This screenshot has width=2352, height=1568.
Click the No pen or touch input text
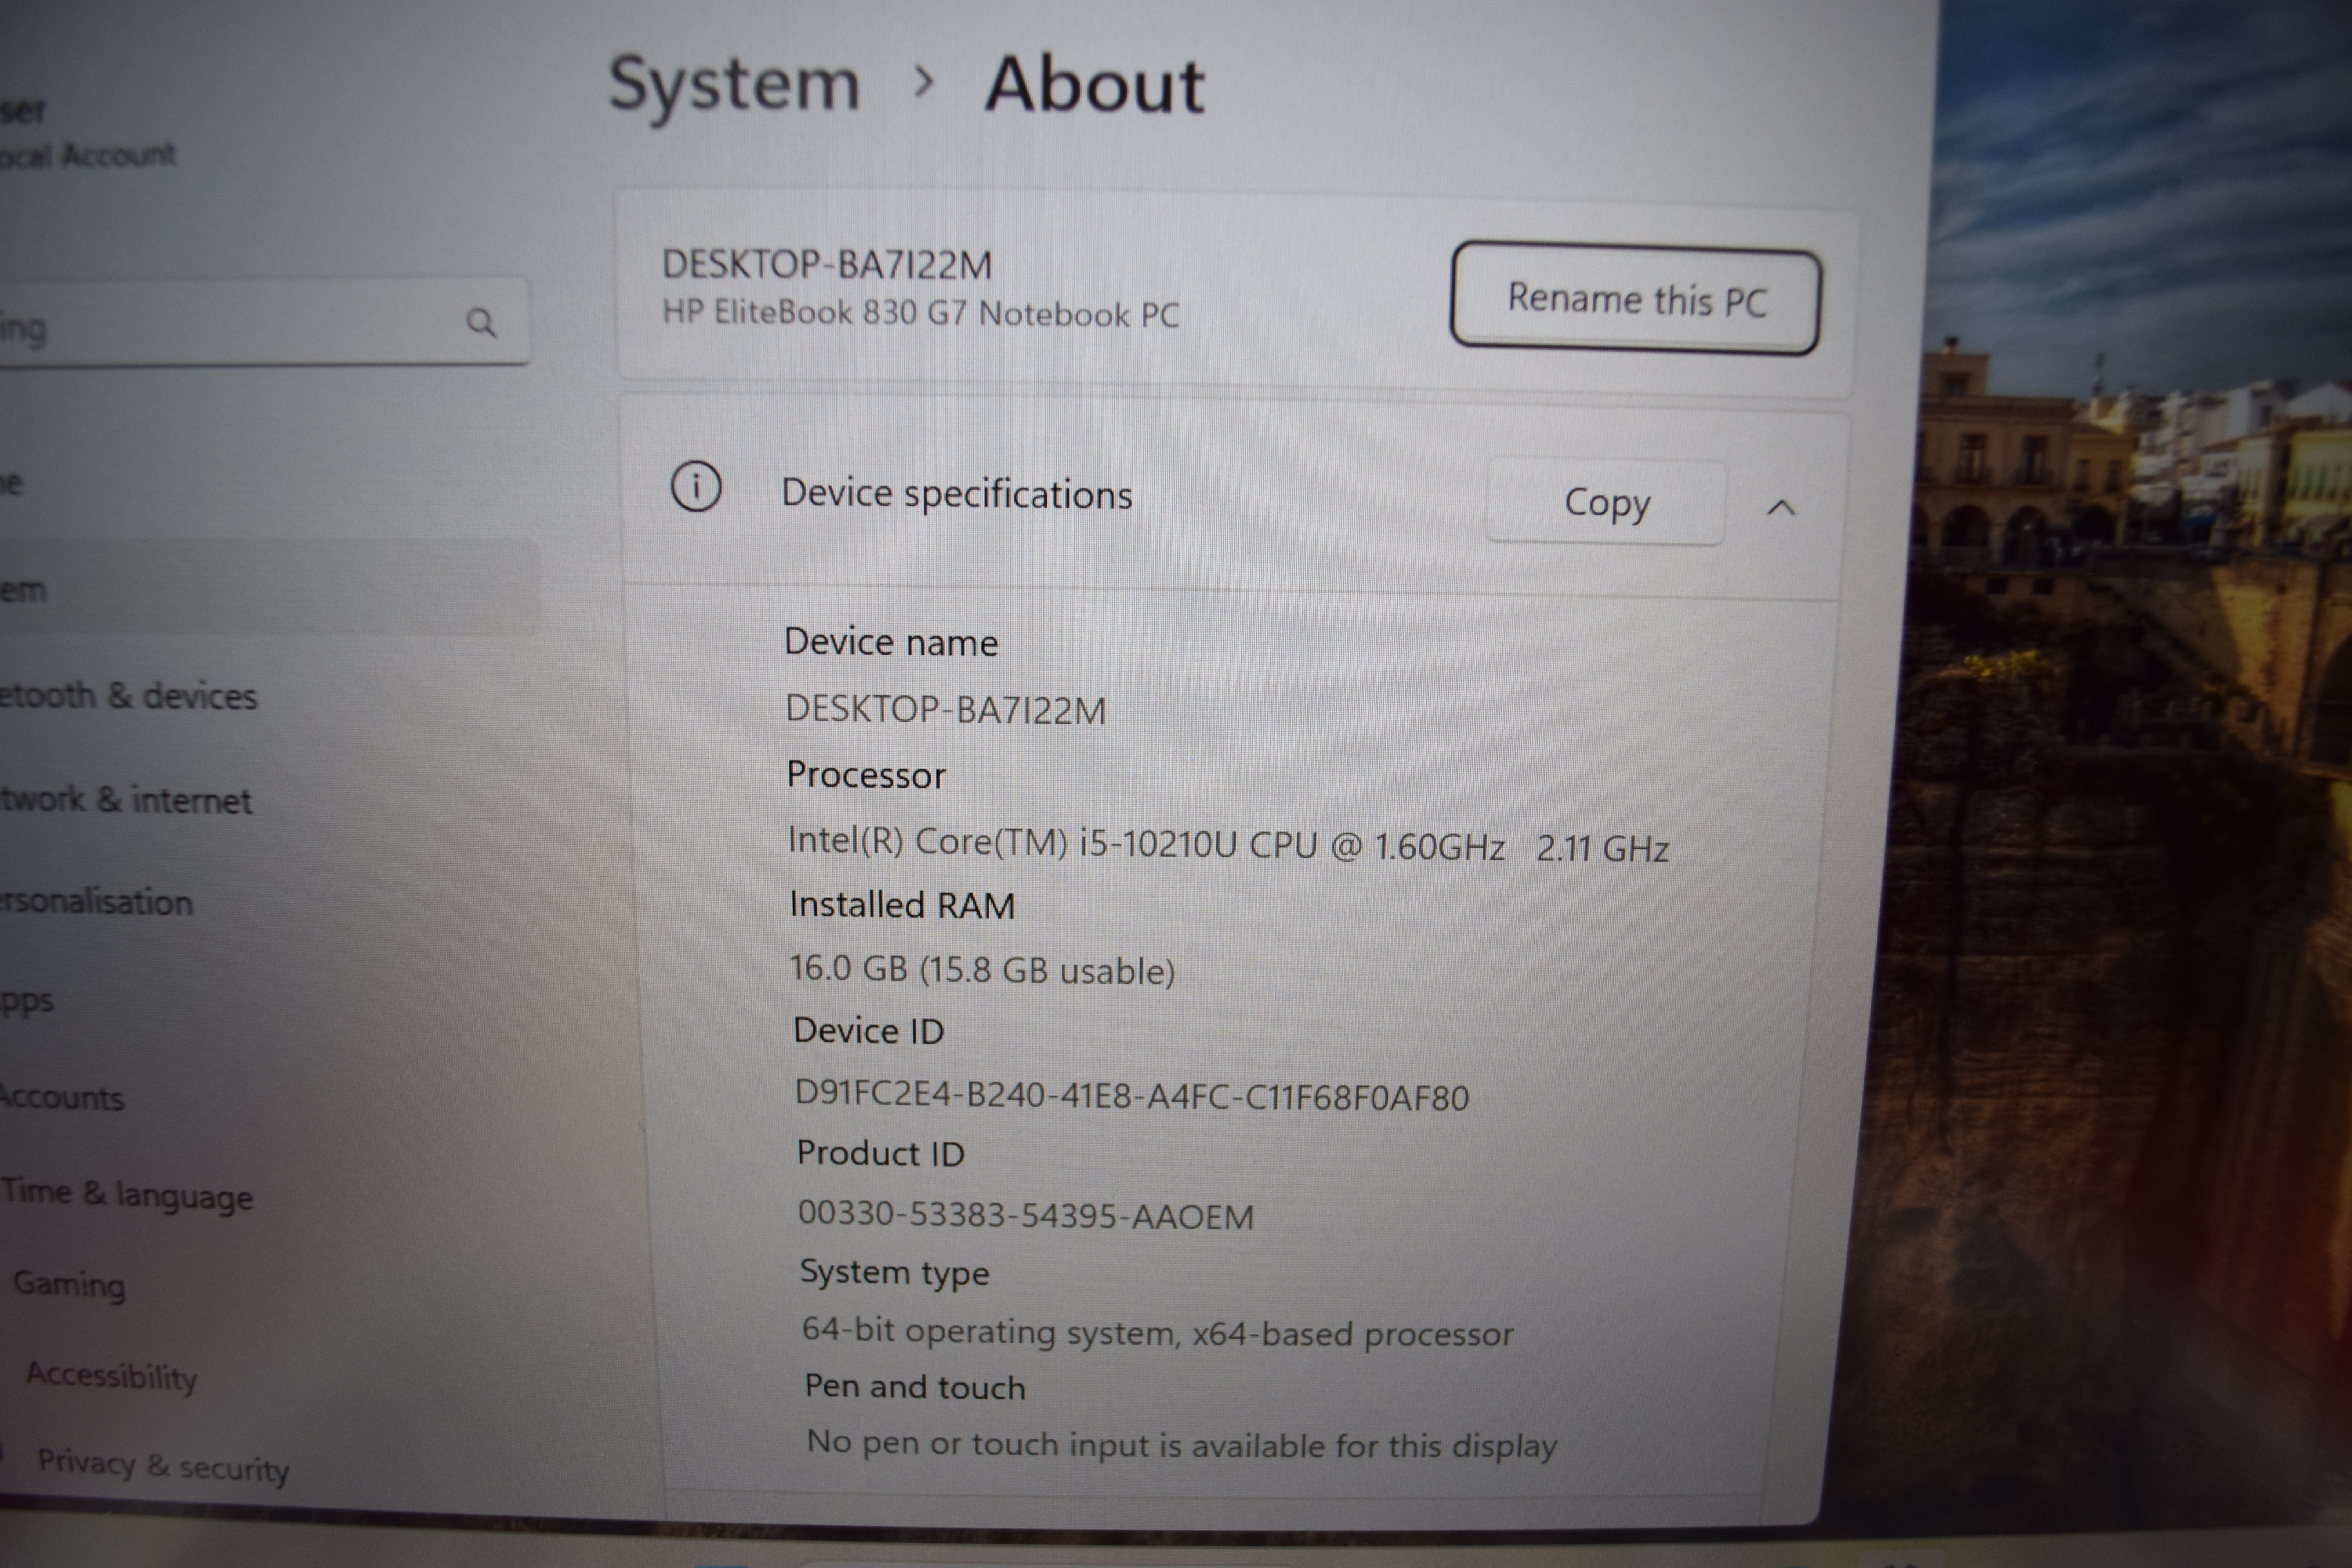(x=1182, y=1444)
